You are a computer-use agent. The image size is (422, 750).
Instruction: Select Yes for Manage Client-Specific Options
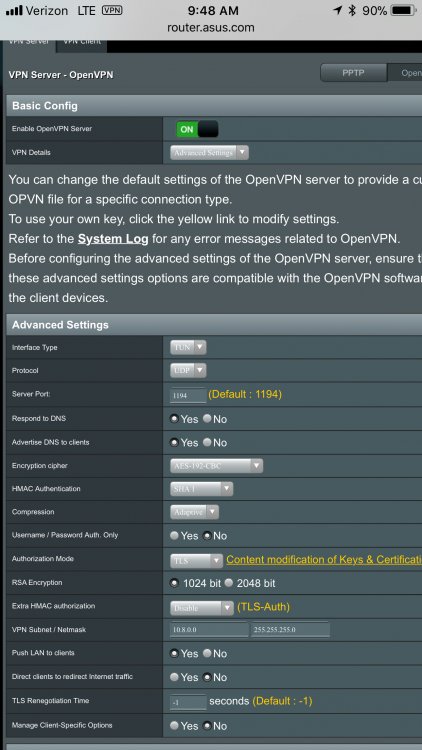coord(175,726)
